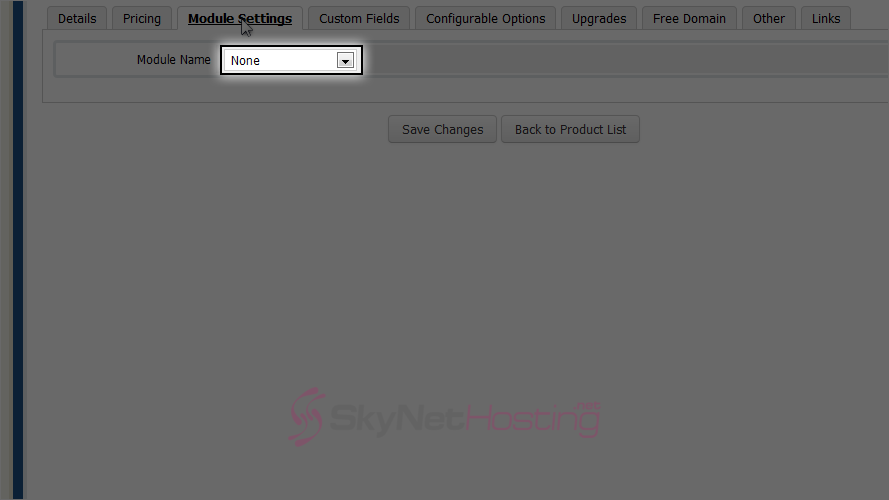This screenshot has width=889, height=500.
Task: Click the Save Changes button
Action: click(x=442, y=129)
